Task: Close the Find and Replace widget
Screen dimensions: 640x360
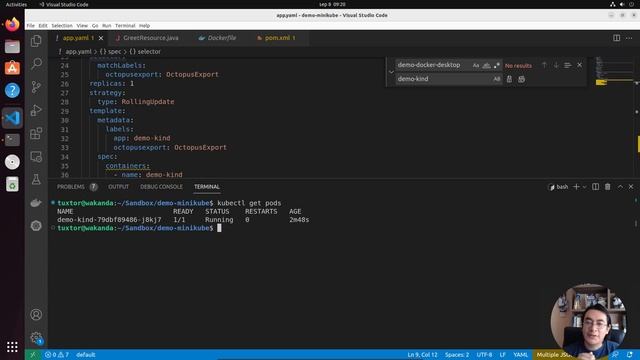Action: coord(580,65)
